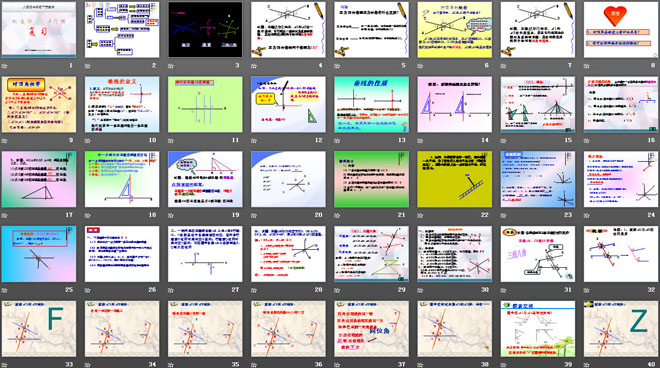Select the 三线八角 slide 31 thumbnail
Viewport: 660px width, 368px height.
(538, 254)
